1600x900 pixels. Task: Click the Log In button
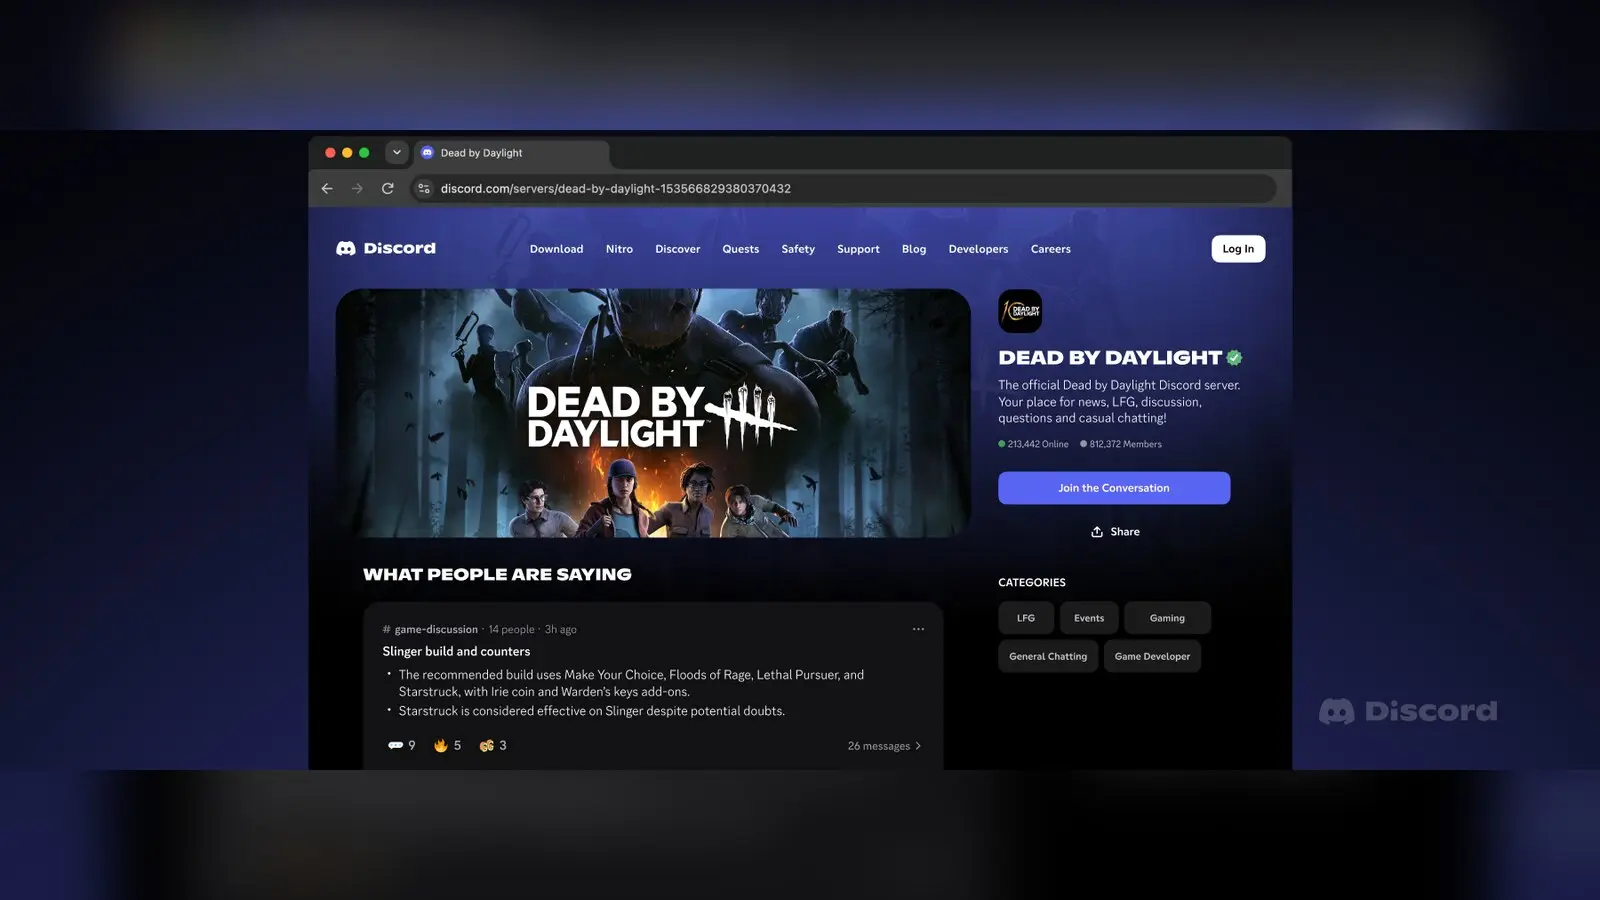click(x=1238, y=249)
